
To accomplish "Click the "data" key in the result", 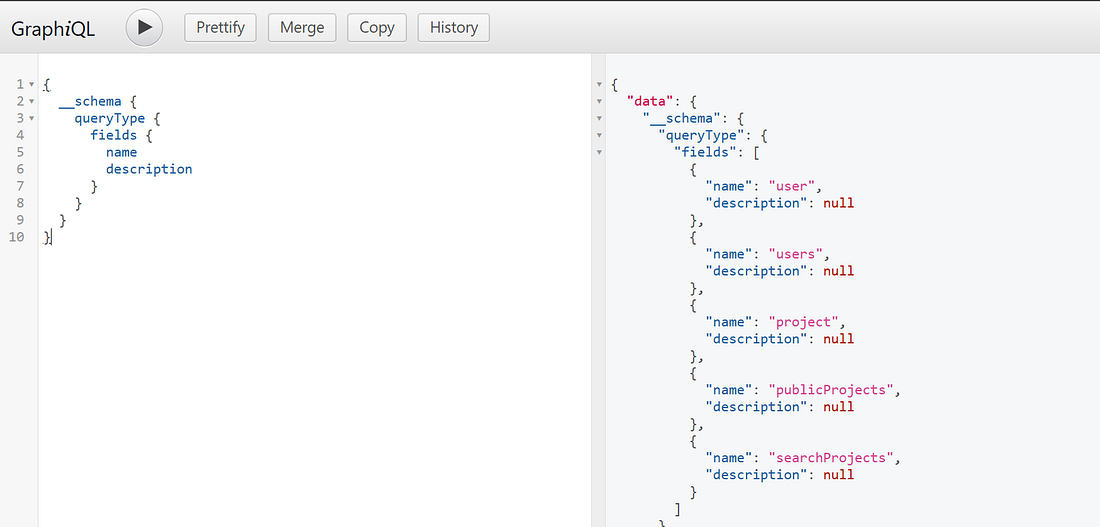I will tap(649, 101).
